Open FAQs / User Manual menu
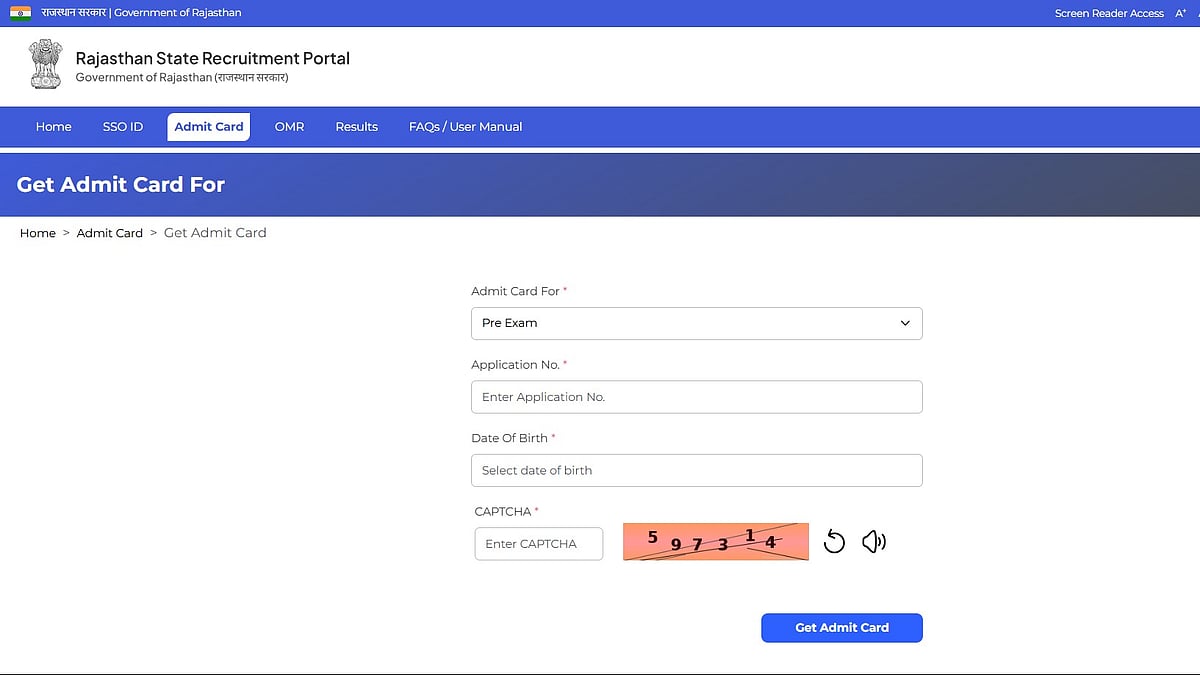1200x675 pixels. click(466, 127)
